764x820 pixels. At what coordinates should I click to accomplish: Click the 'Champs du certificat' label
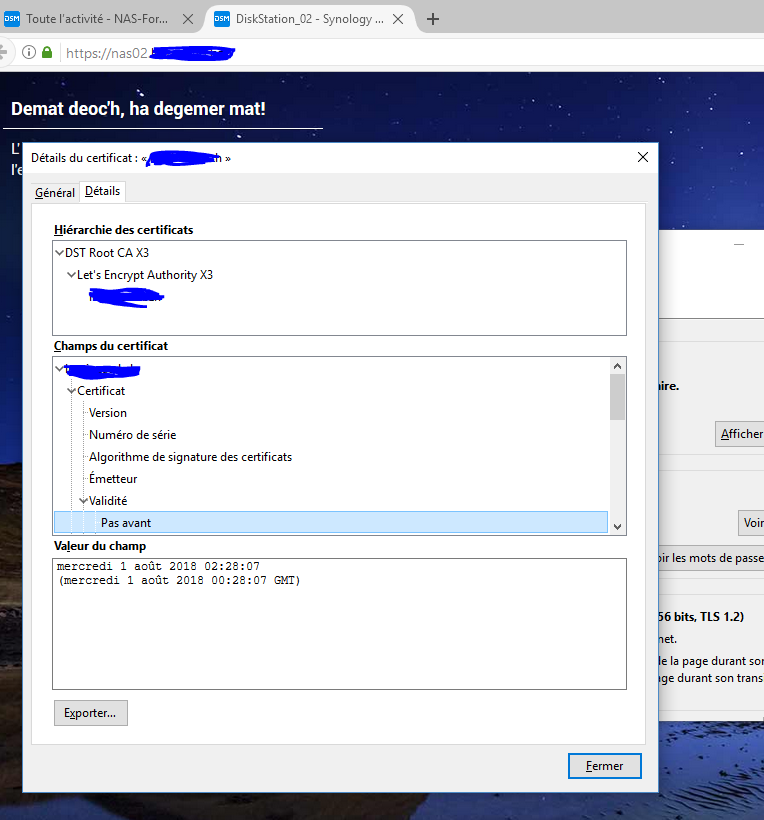click(111, 346)
